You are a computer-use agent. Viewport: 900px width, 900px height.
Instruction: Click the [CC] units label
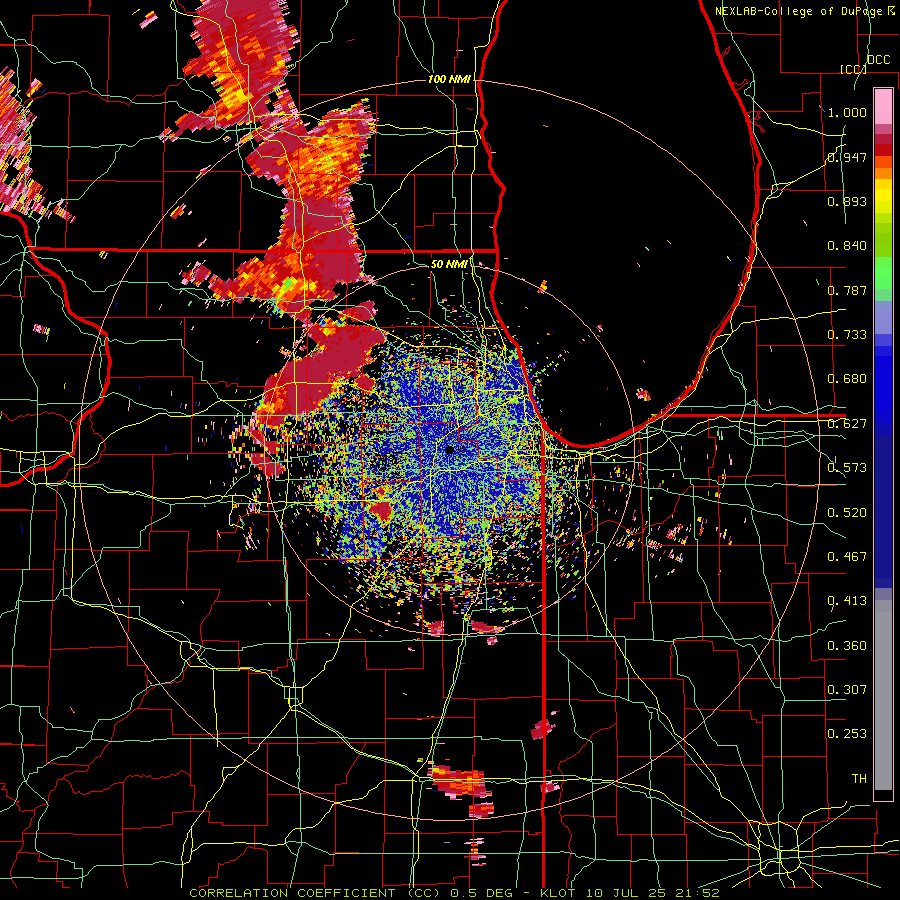coord(853,69)
